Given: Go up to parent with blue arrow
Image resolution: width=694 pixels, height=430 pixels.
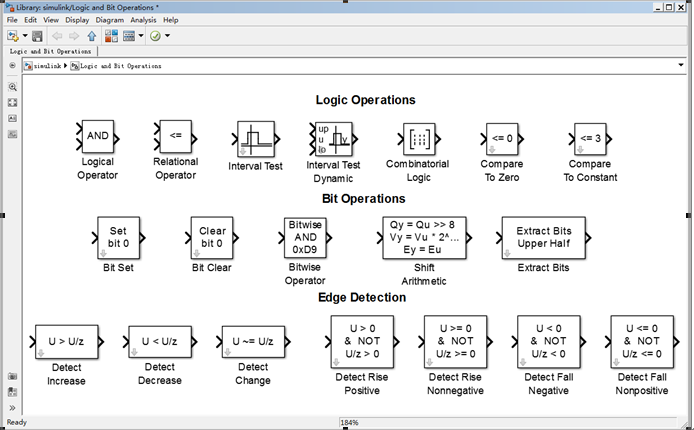Looking at the screenshot, I should coord(92,36).
